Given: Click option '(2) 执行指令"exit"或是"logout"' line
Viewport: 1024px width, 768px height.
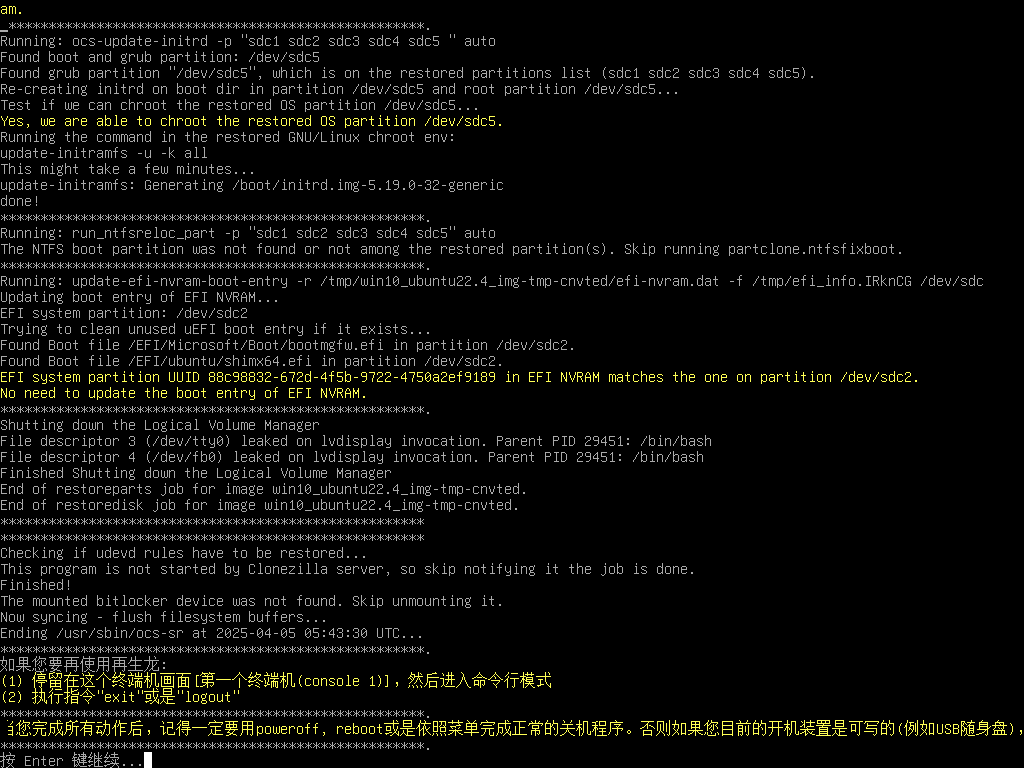Looking at the screenshot, I should tap(121, 697).
